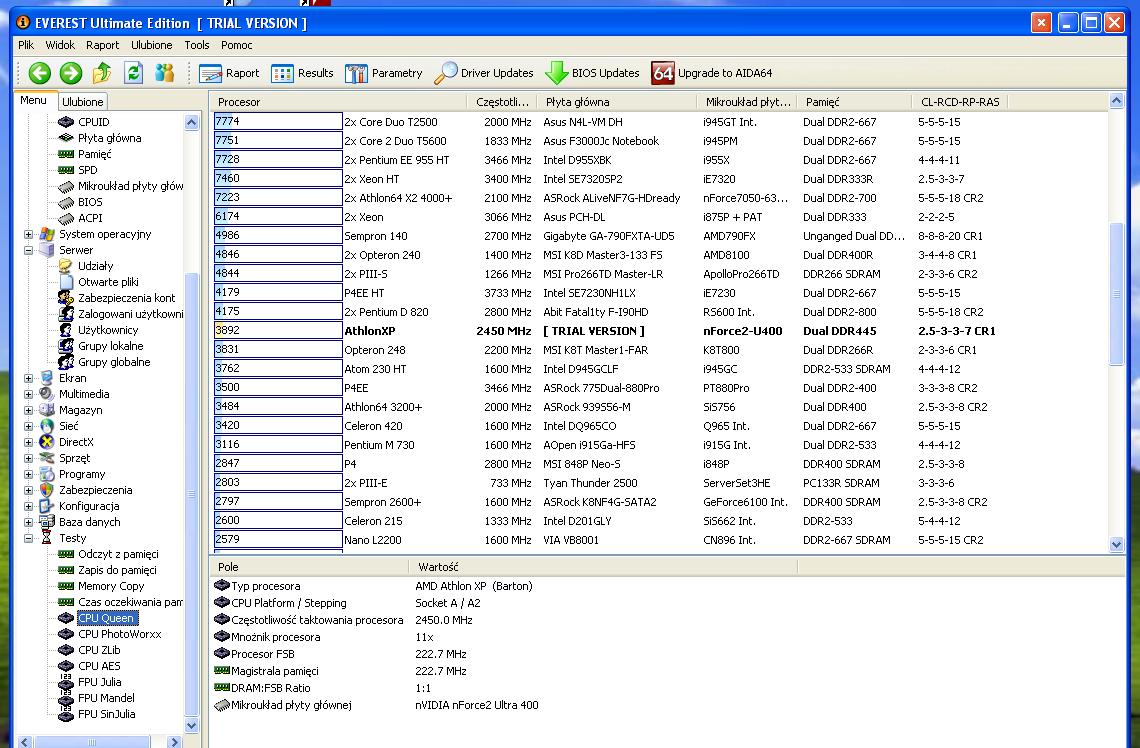Select Użytkownicy in the tree
This screenshot has height=748, width=1140.
click(108, 330)
